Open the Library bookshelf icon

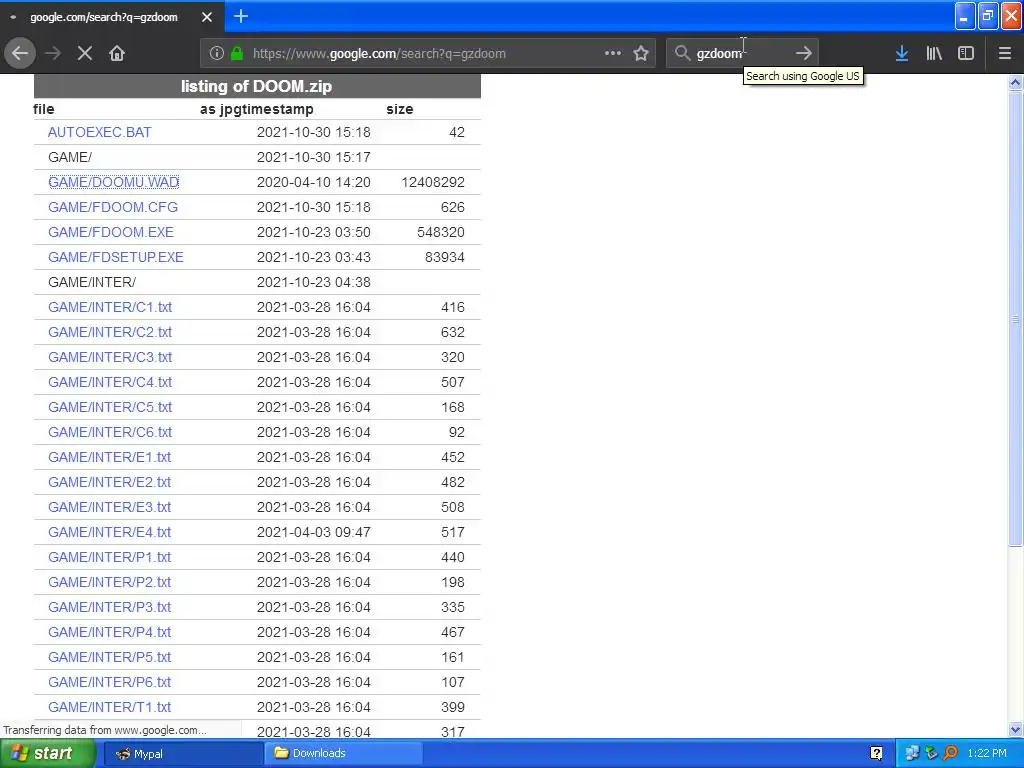tap(934, 53)
